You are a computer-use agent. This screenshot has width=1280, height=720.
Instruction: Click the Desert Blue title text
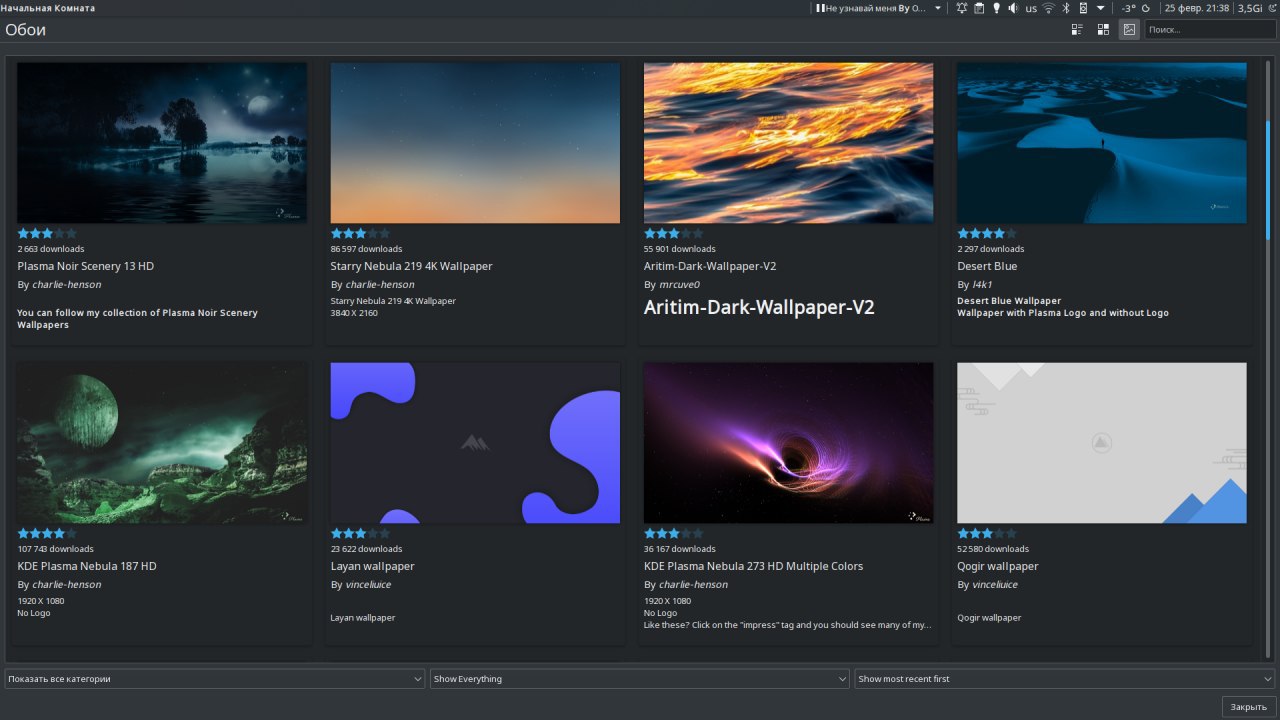pyautogui.click(x=987, y=266)
